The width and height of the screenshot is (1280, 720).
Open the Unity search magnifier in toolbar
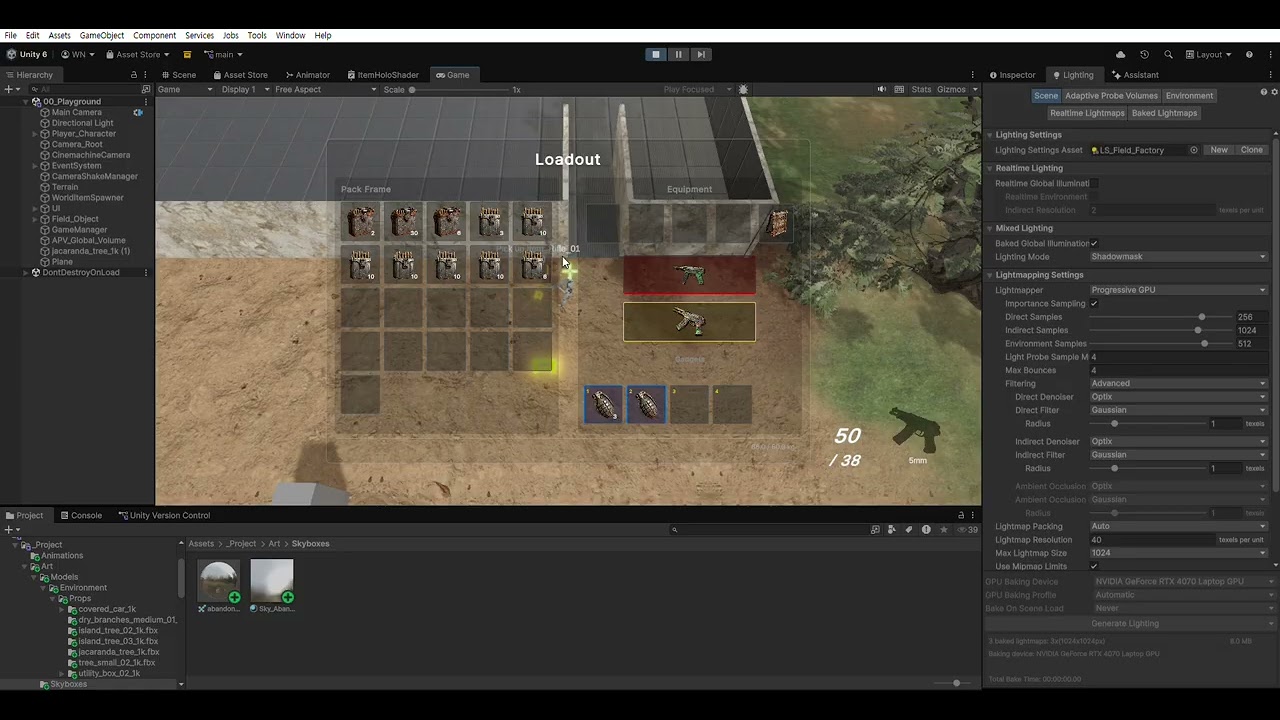pos(1167,54)
